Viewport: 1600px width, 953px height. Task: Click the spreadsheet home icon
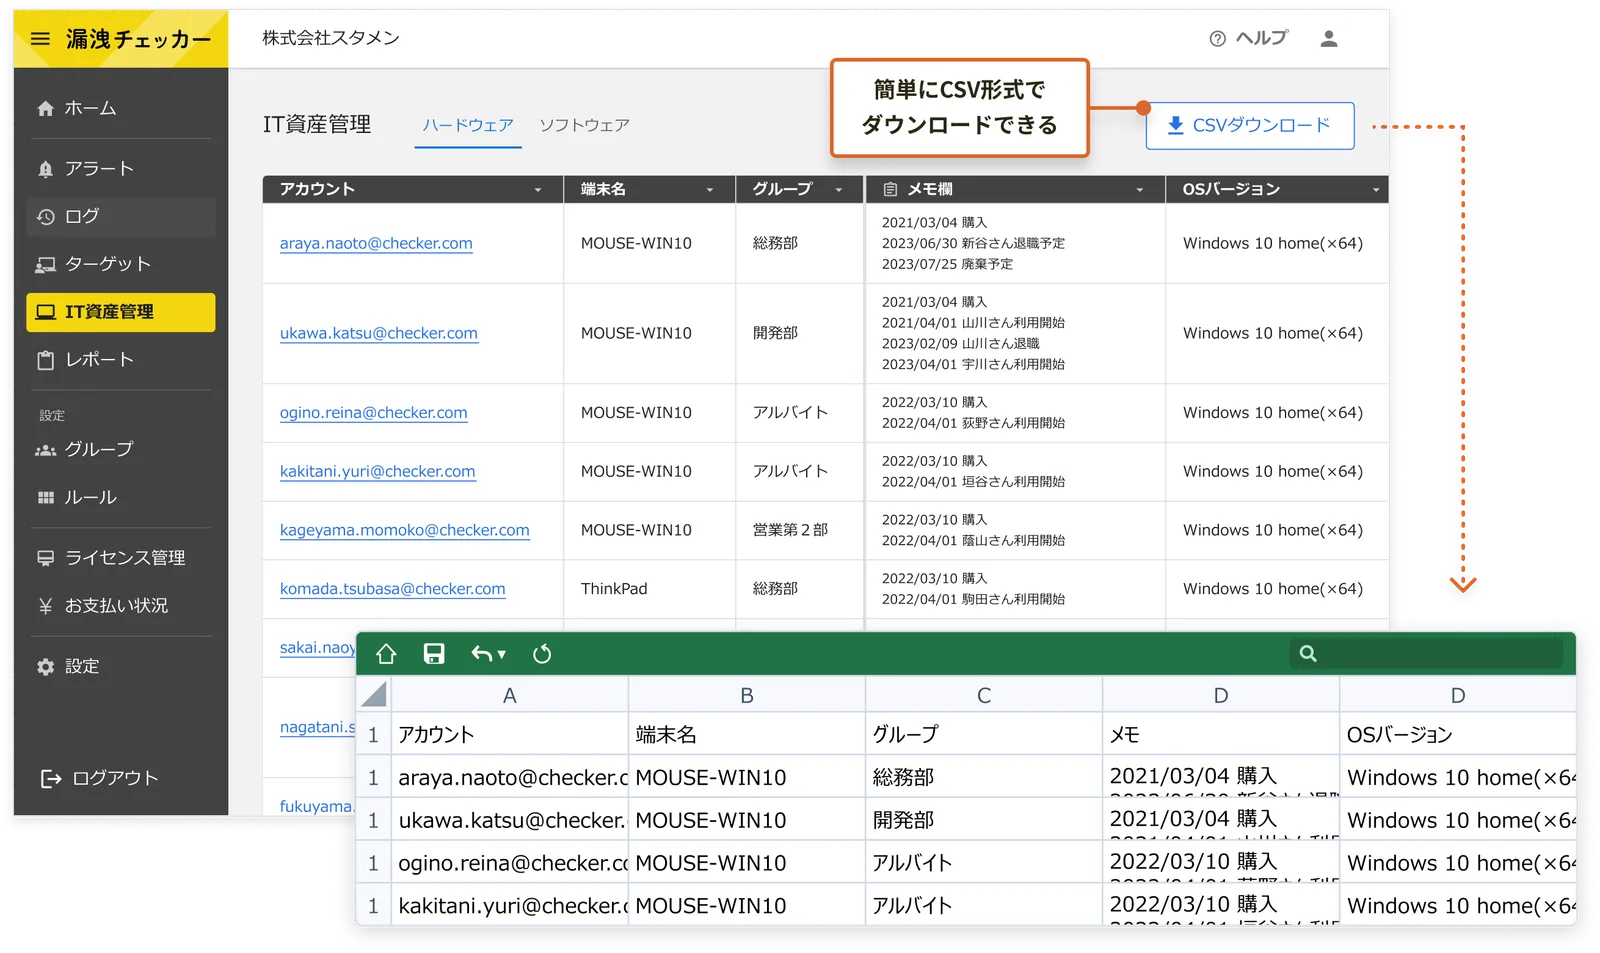[x=386, y=654]
